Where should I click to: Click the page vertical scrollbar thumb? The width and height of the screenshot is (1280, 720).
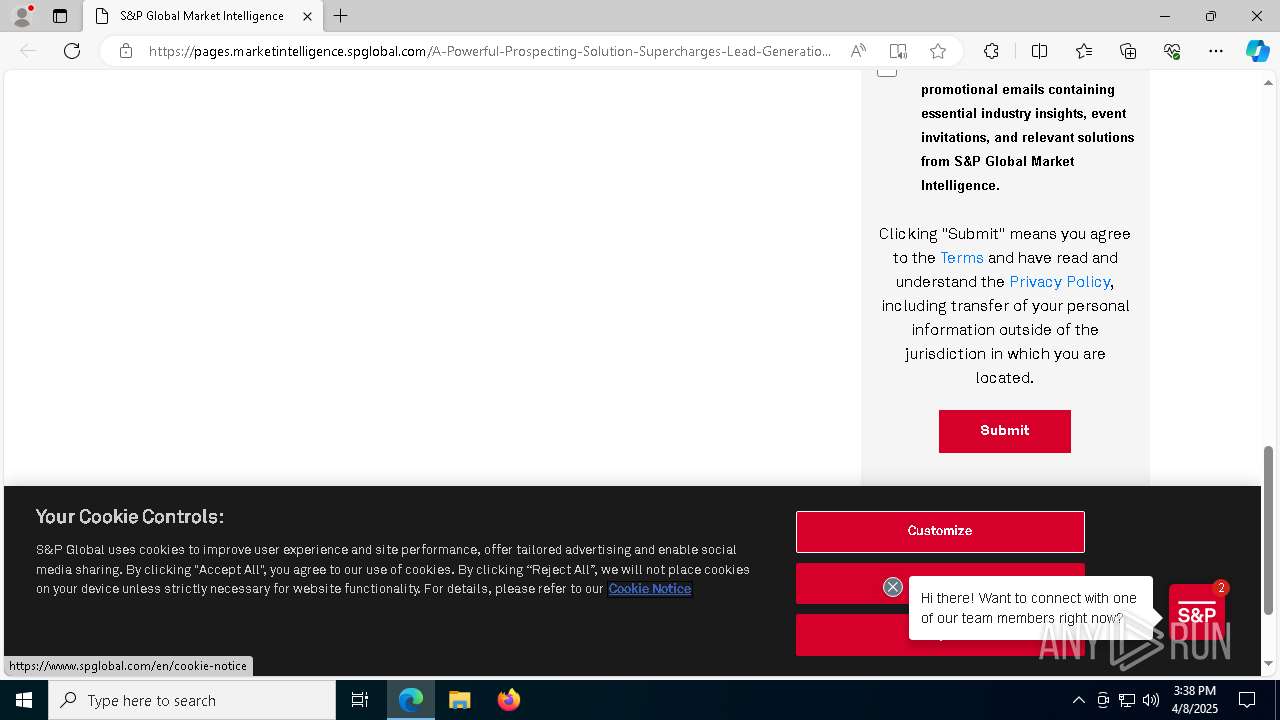(x=1269, y=530)
